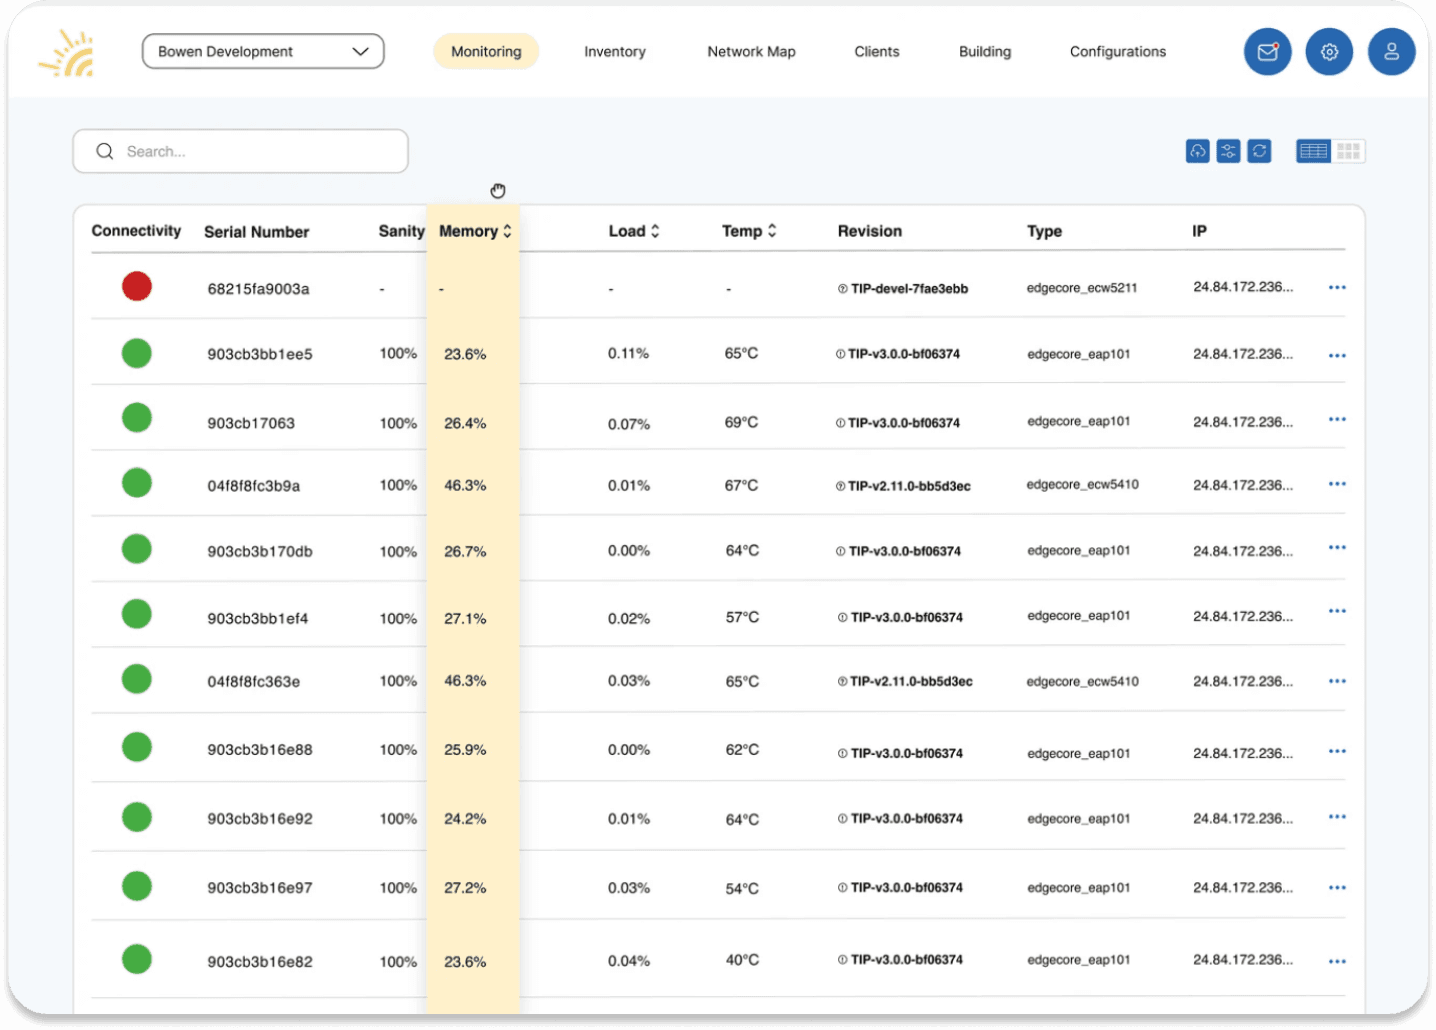The image size is (1436, 1030).
Task: Open row menu for 903cb3b16e97
Action: [1337, 888]
